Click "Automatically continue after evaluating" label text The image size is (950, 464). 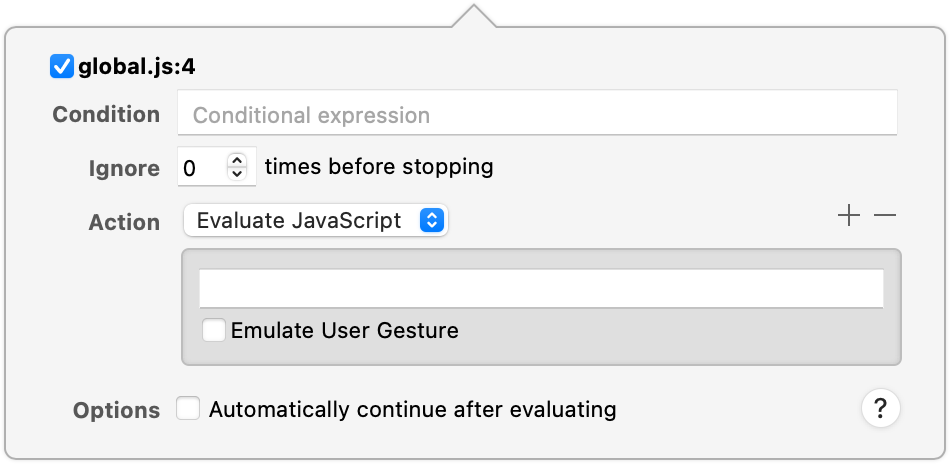click(412, 408)
